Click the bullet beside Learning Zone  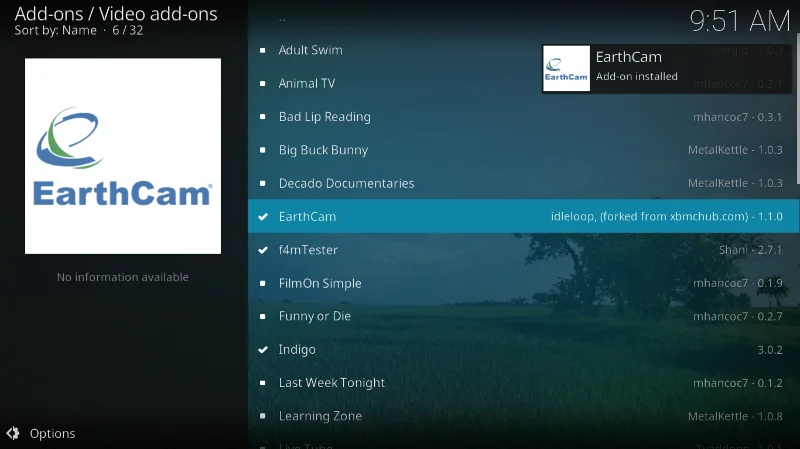tap(263, 416)
